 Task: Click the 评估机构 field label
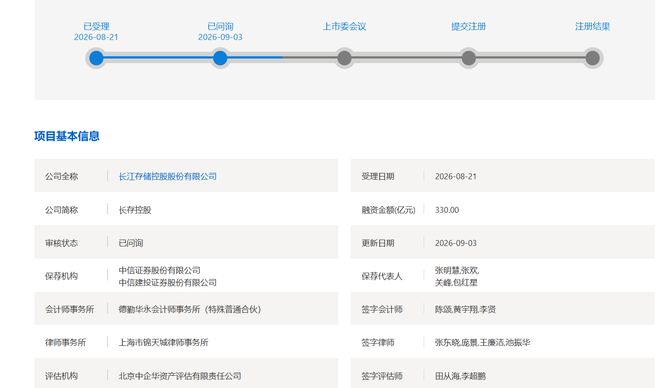click(61, 376)
